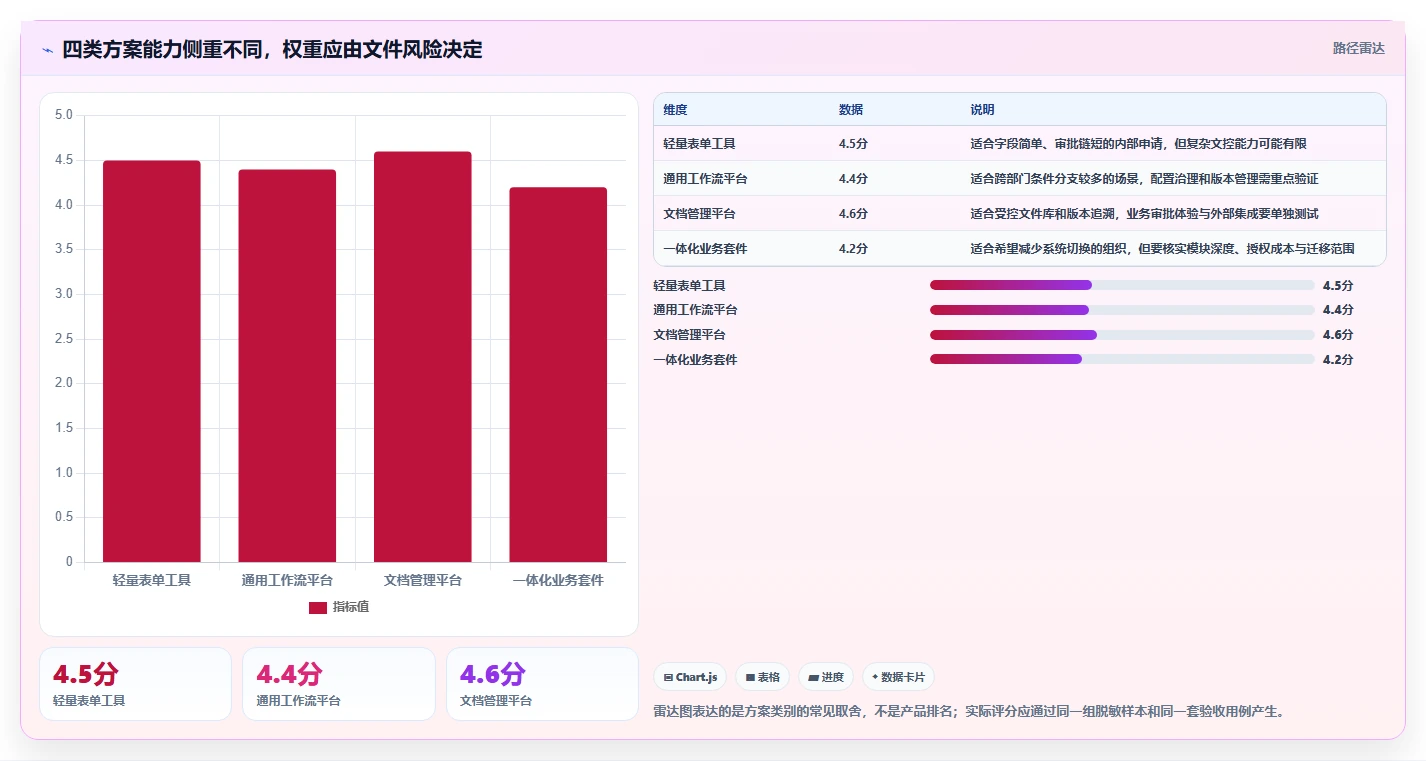Select the 数据卡片 chip
Screen dimensions: 1426x761
coord(898,677)
